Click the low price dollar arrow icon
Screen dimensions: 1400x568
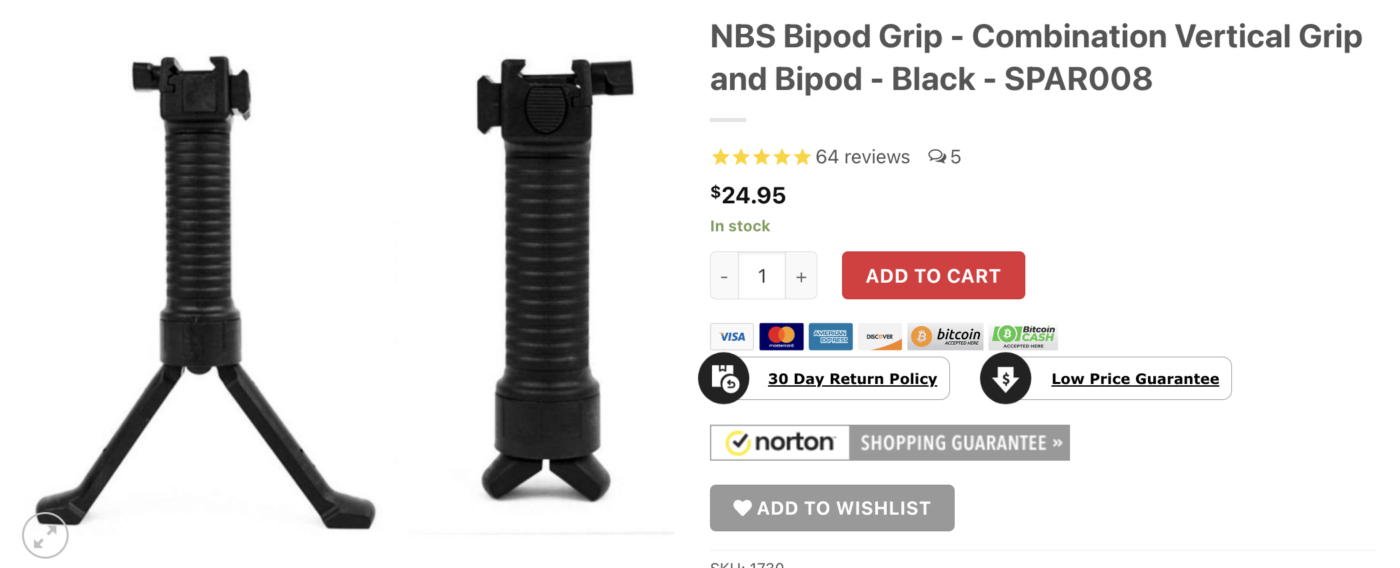click(1005, 378)
